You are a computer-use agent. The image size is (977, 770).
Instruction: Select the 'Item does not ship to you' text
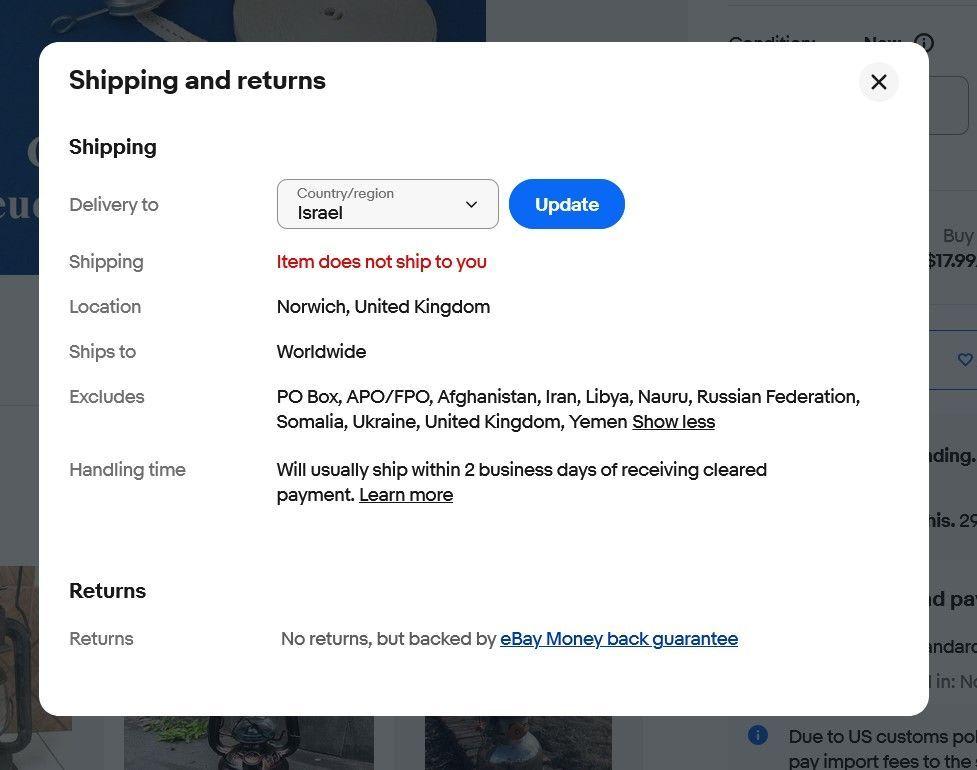tap(381, 262)
